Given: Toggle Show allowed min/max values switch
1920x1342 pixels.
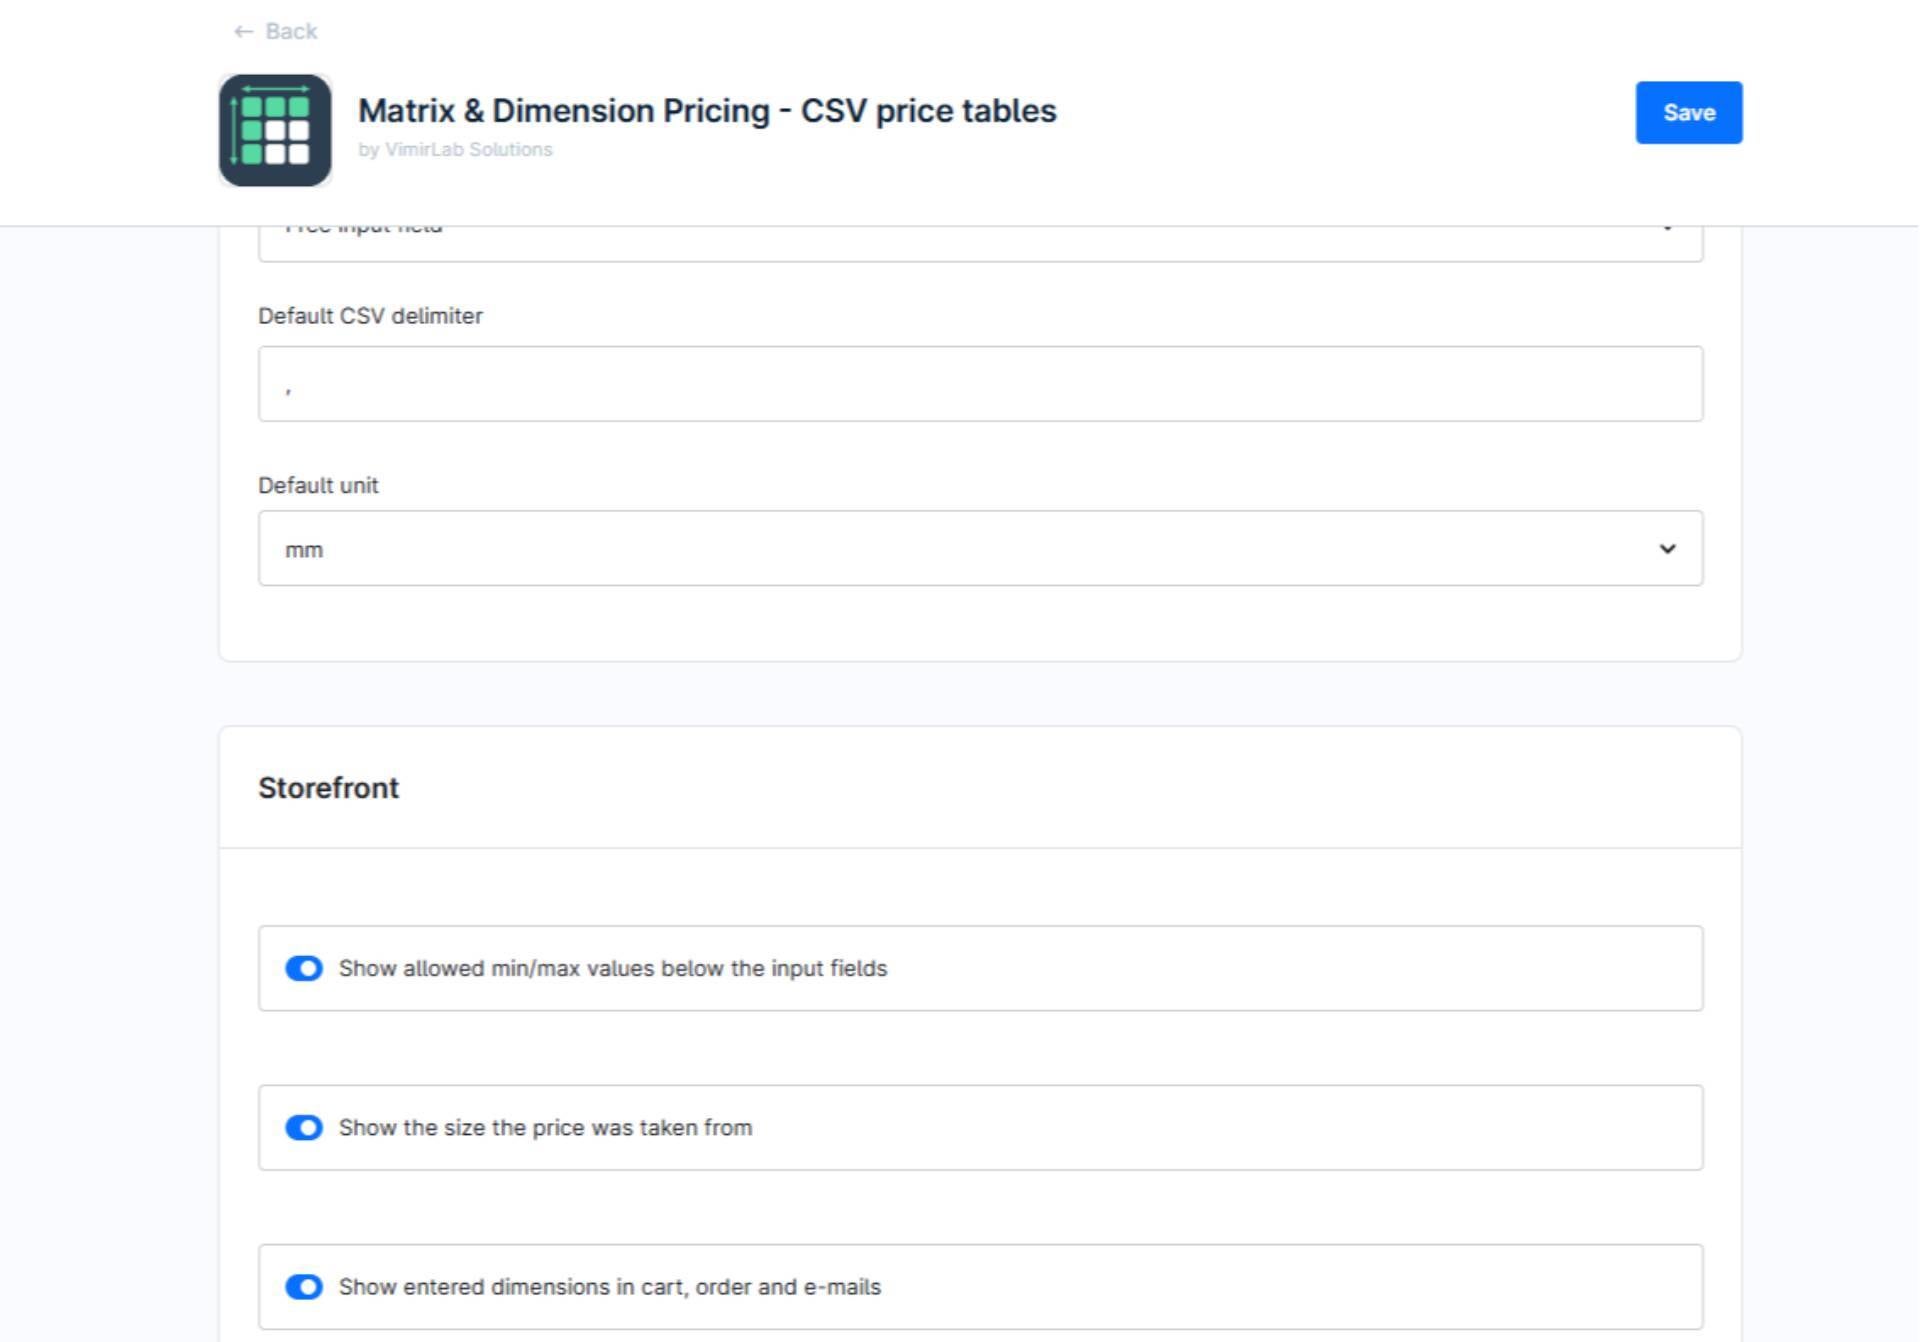Looking at the screenshot, I should 304,968.
